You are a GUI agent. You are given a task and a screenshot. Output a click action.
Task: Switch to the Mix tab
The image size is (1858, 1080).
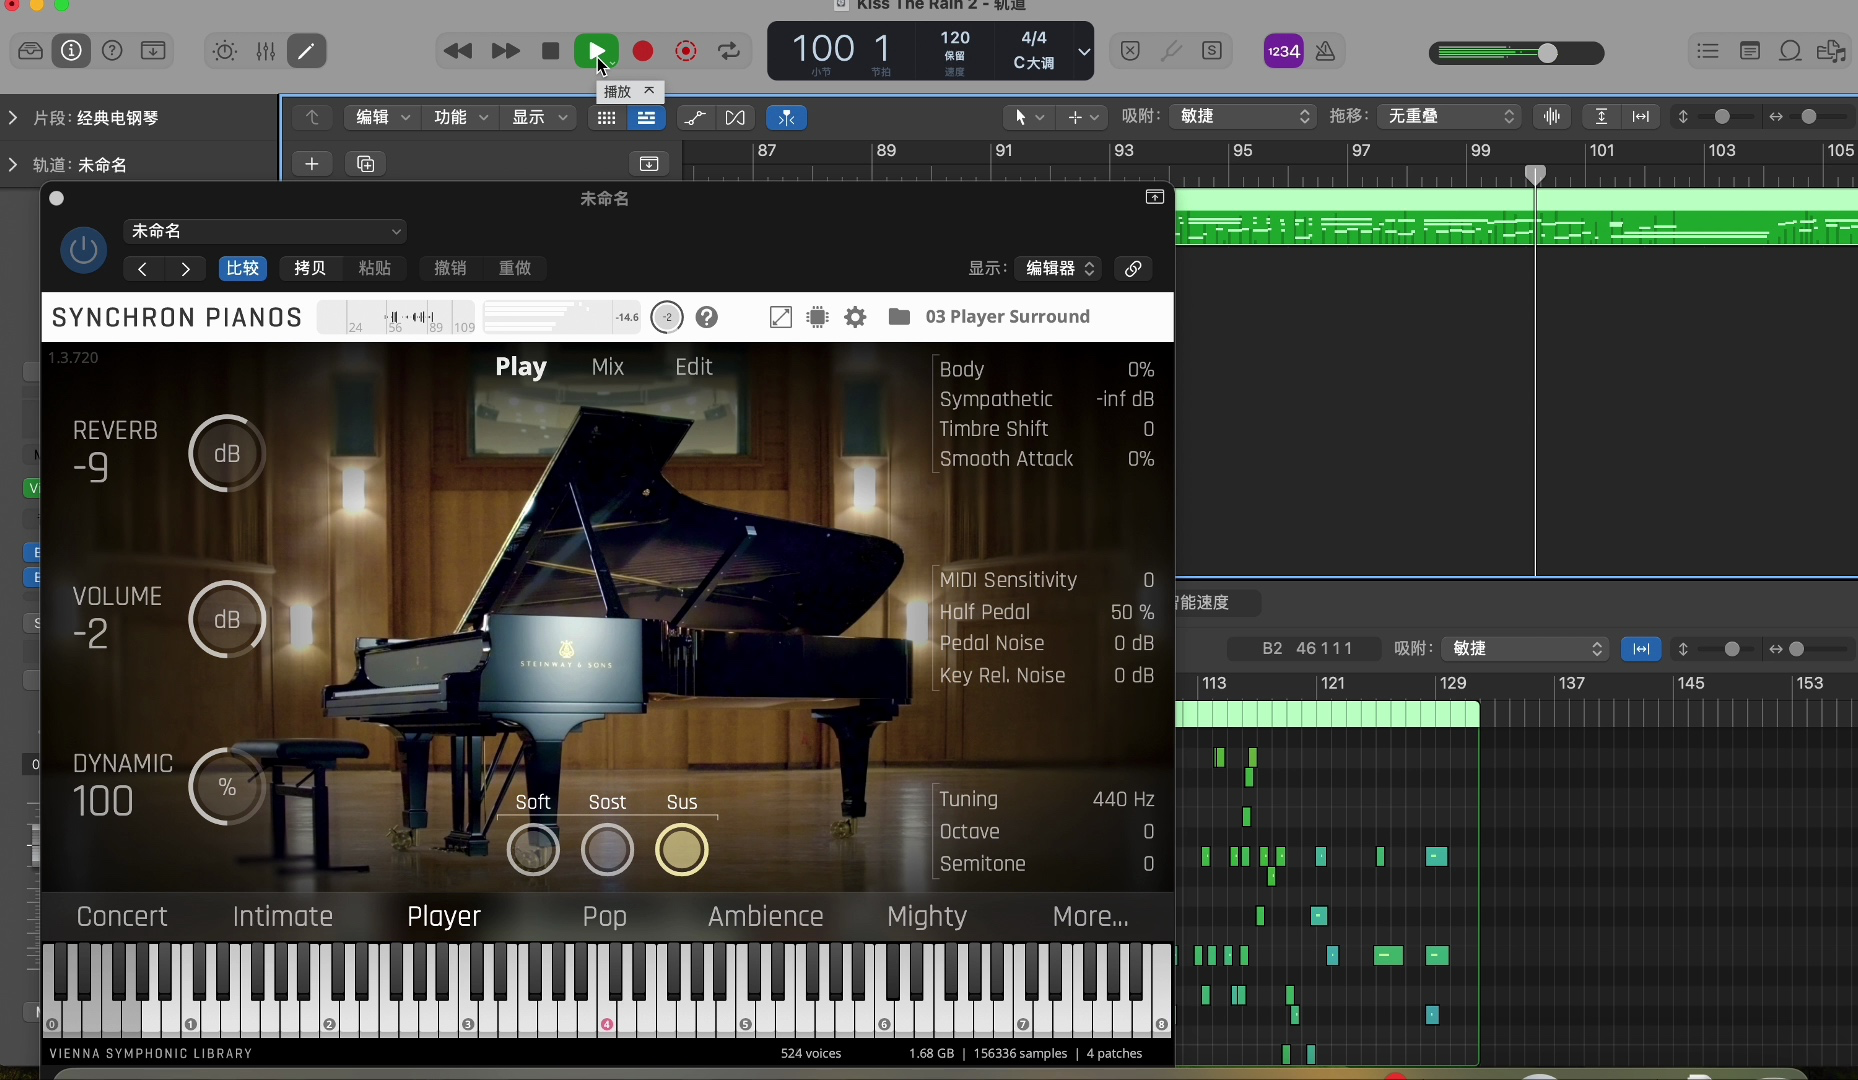pyautogui.click(x=608, y=367)
